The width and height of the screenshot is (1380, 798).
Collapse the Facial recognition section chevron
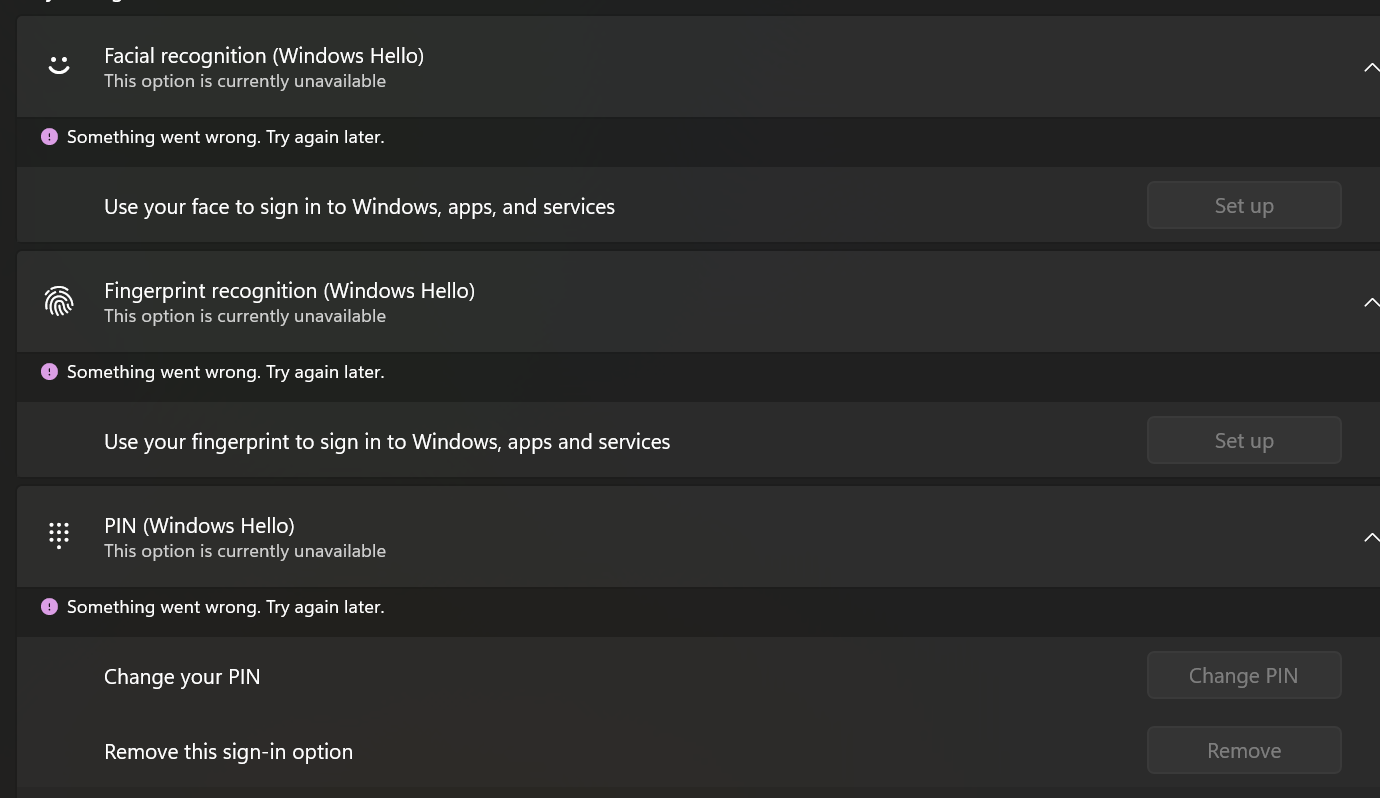pyautogui.click(x=1371, y=67)
